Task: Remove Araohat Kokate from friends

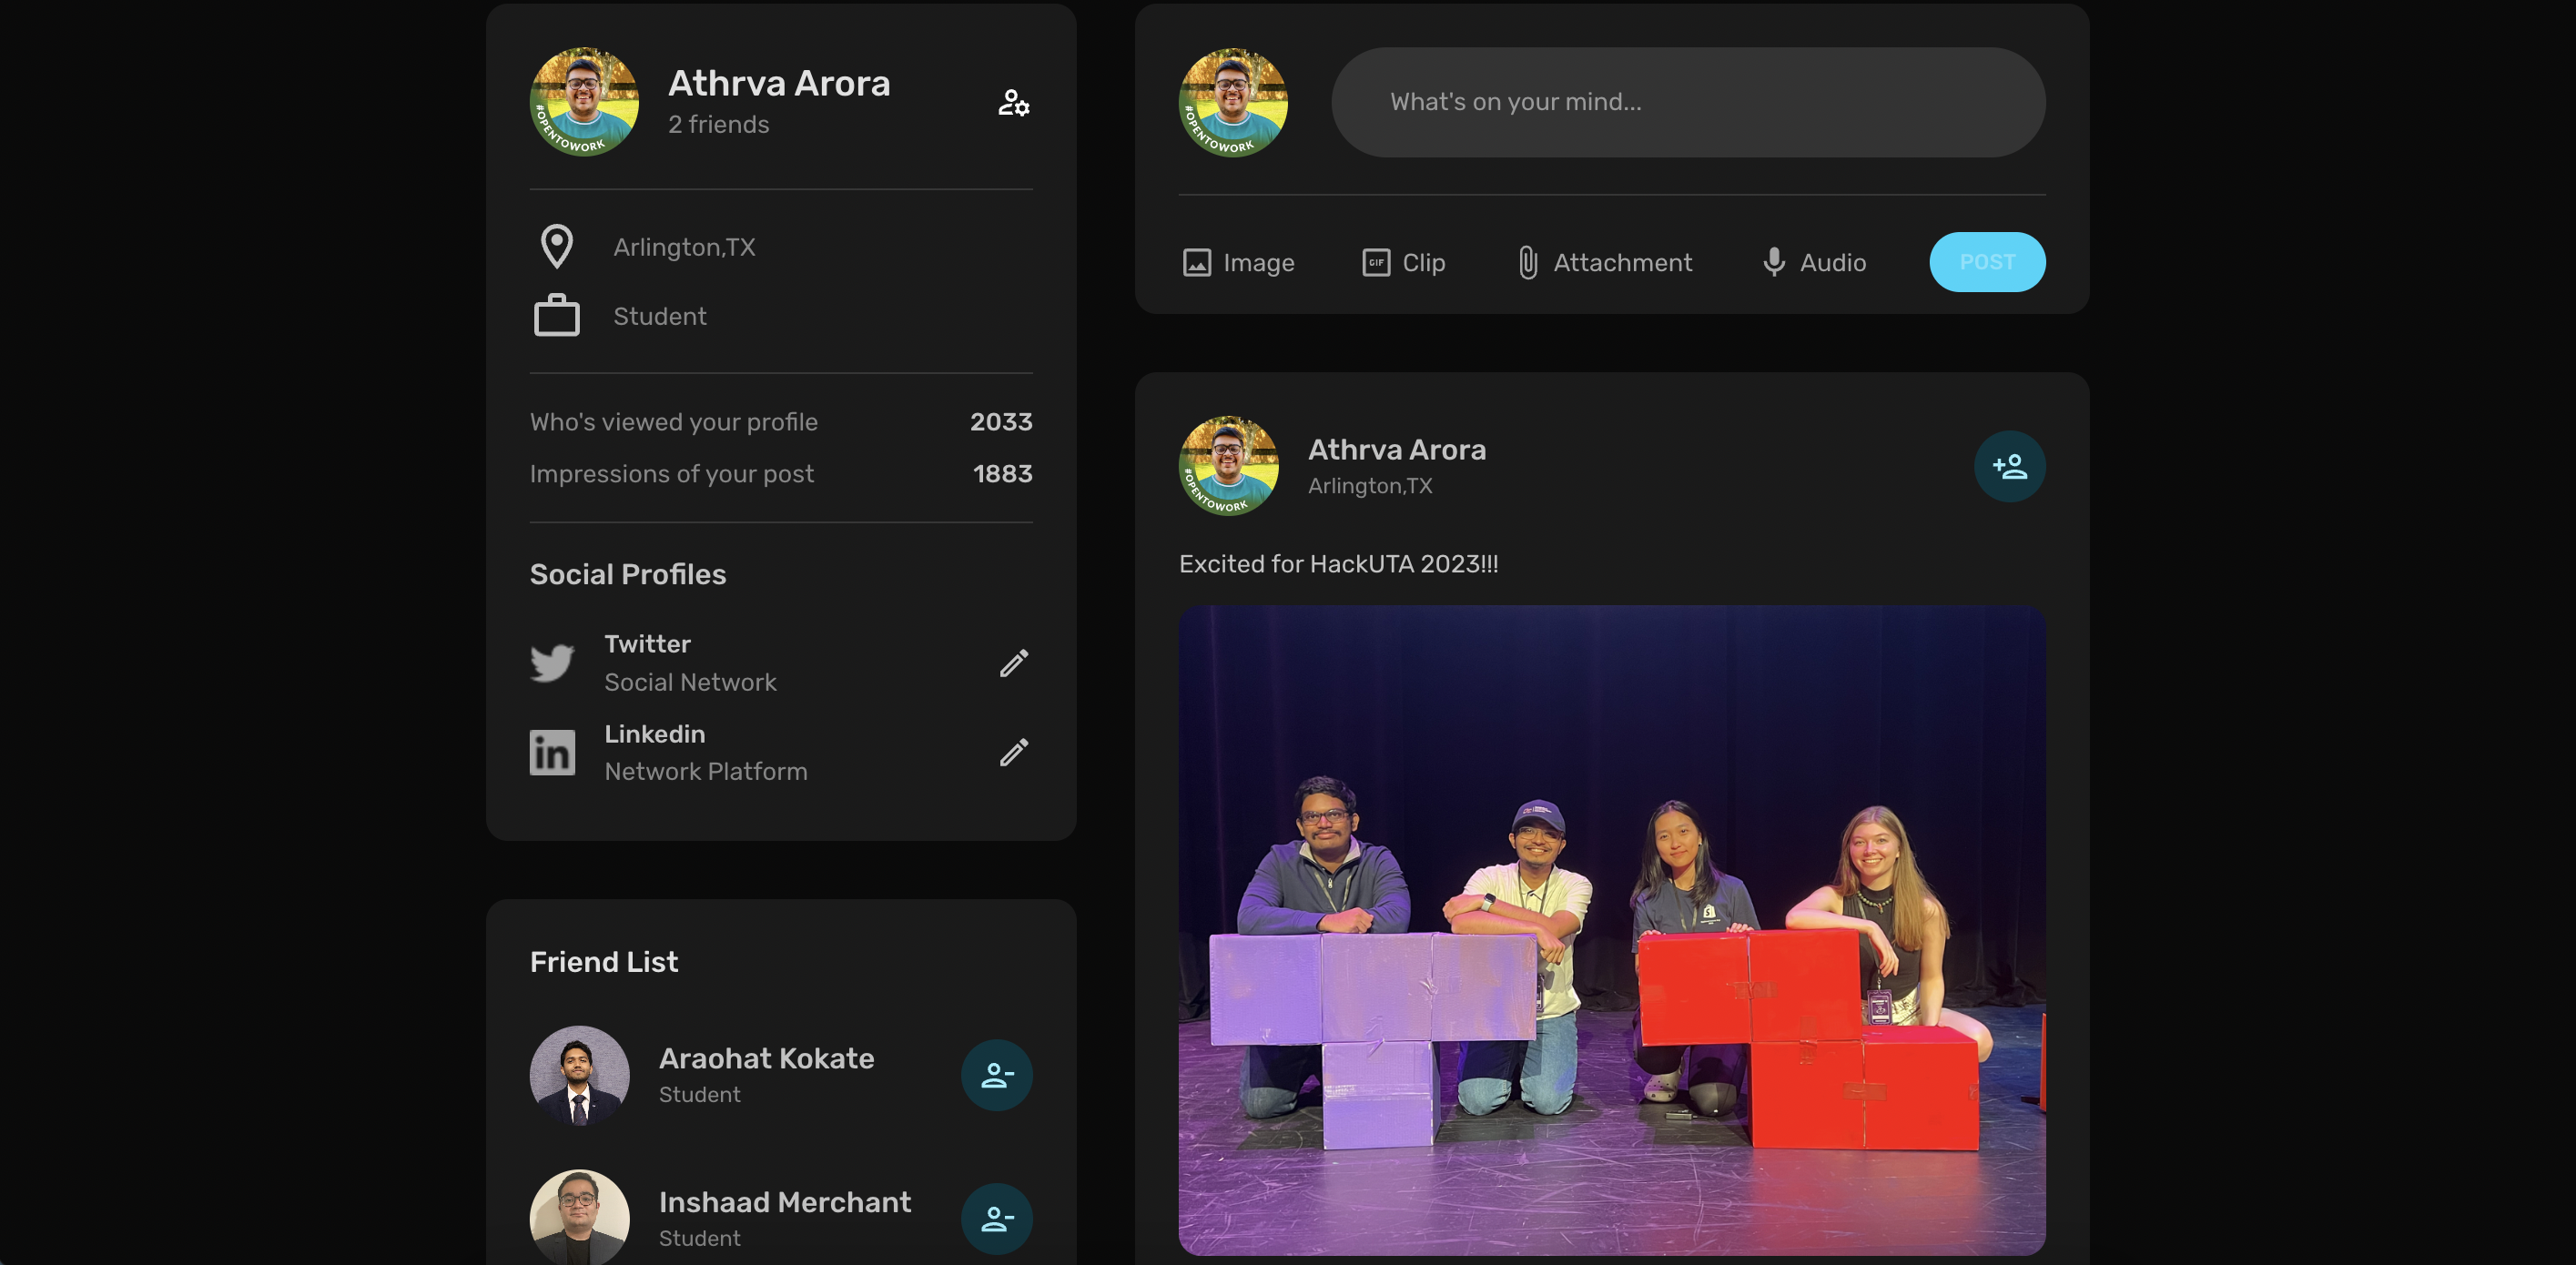Action: [x=996, y=1075]
